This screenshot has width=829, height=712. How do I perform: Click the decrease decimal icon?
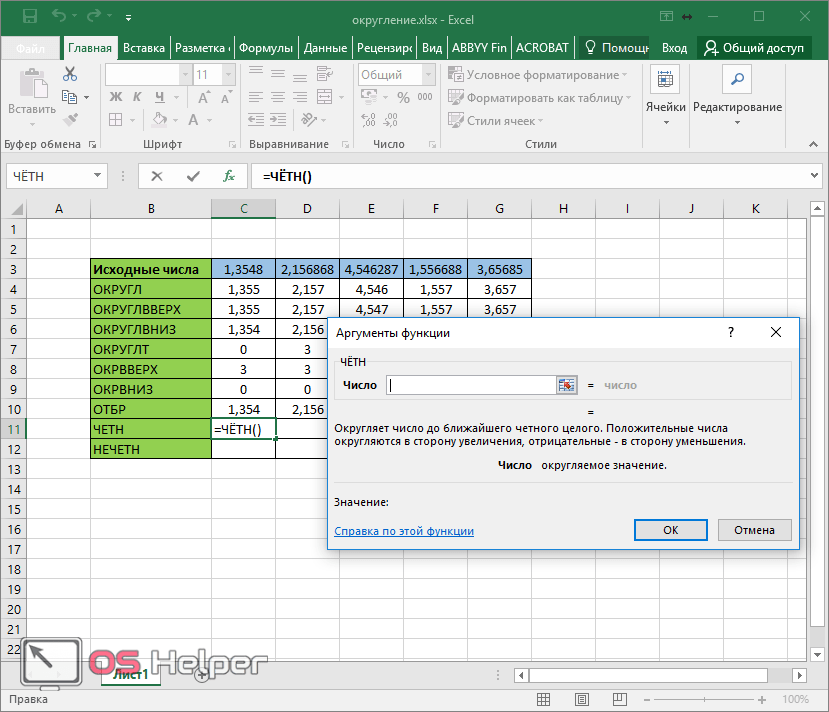pyautogui.click(x=390, y=120)
